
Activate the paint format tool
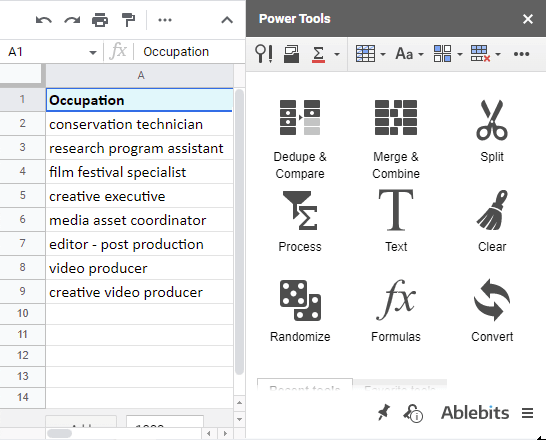128,20
